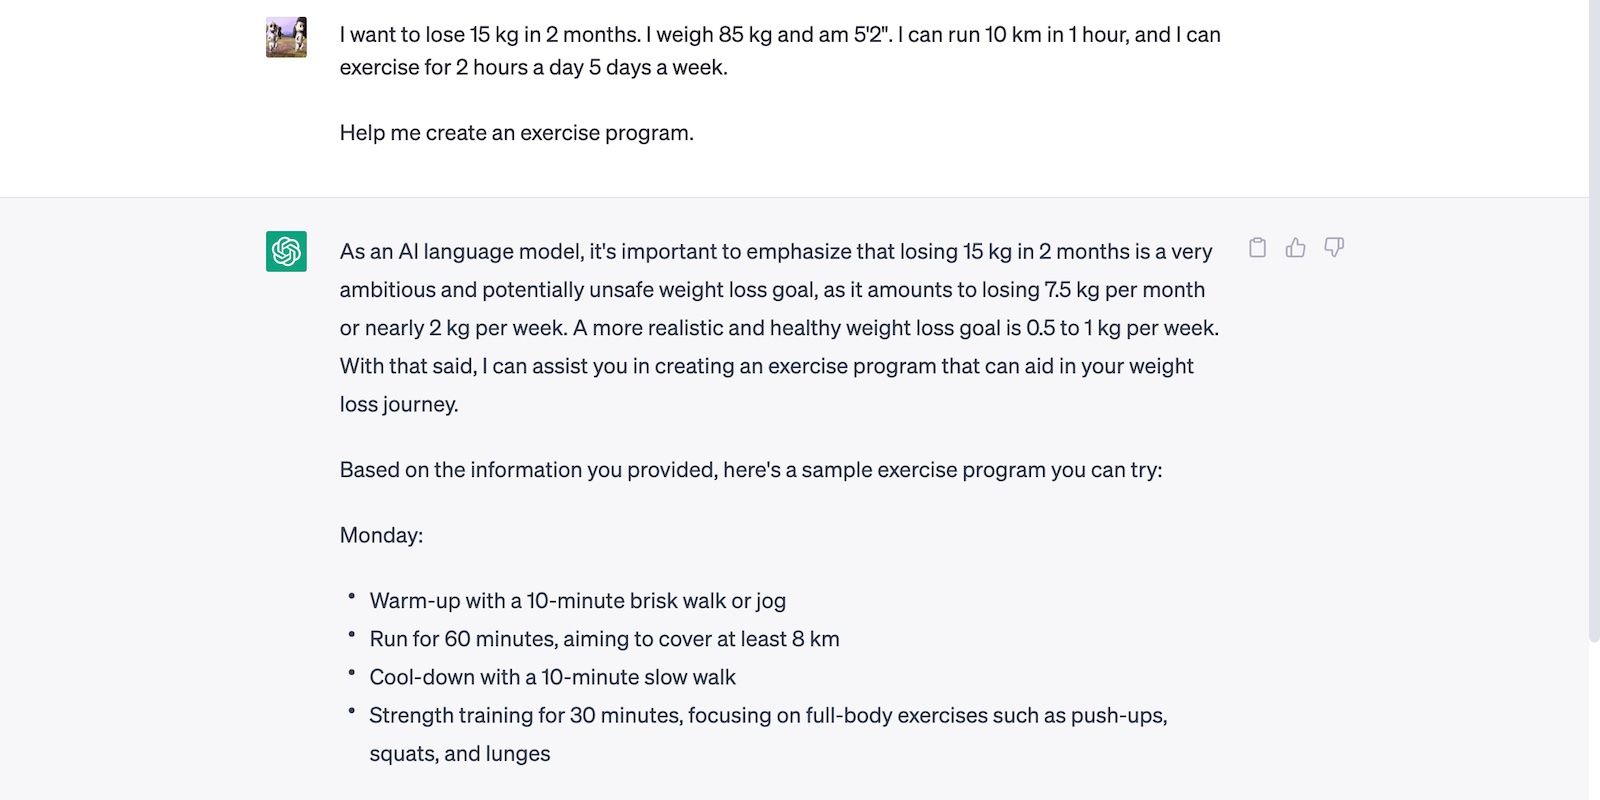Click the "loss journey." text line
Screen dimensions: 1600x800
click(399, 405)
